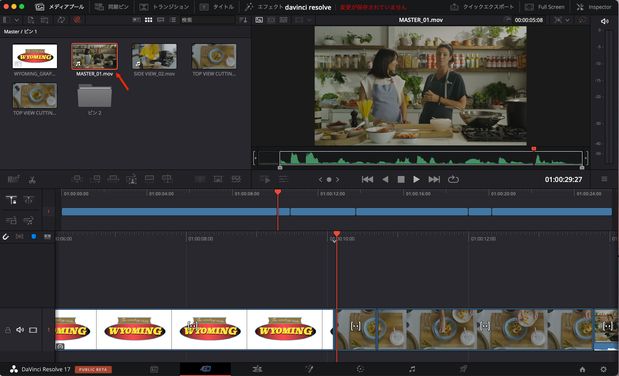The width and height of the screenshot is (619, 376).
Task: Click the Import Media icon
Action: pyautogui.click(x=31, y=20)
